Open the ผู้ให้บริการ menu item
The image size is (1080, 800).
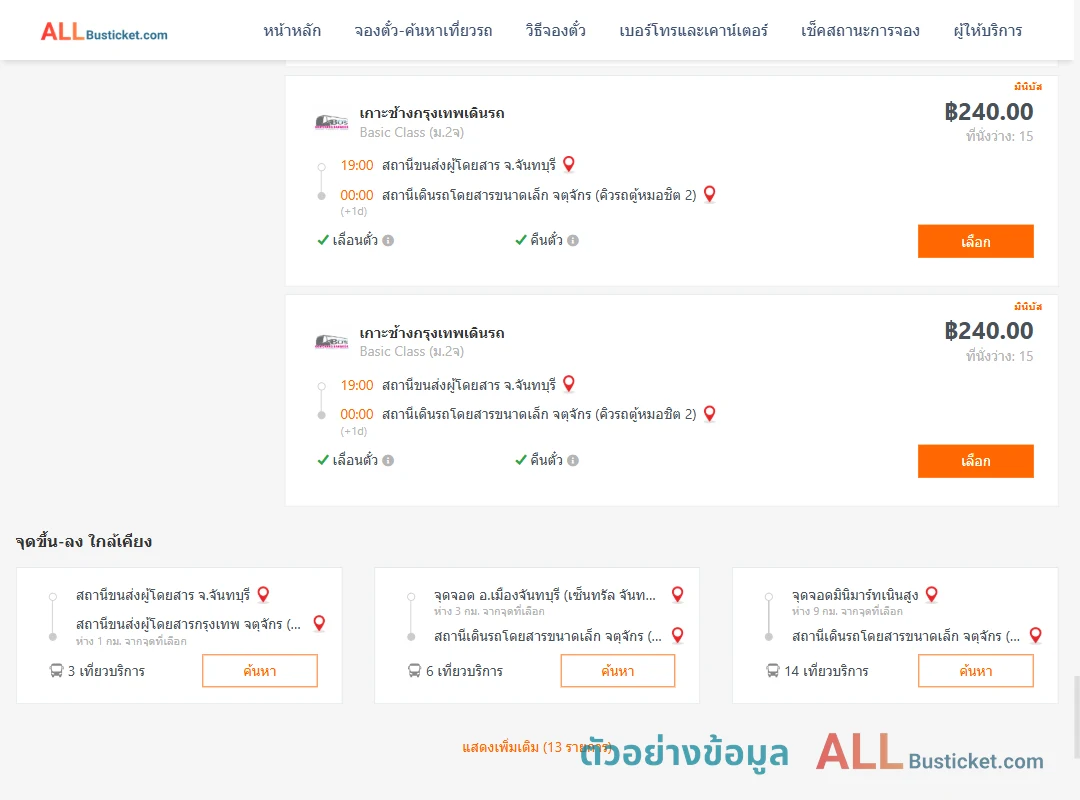(x=988, y=31)
